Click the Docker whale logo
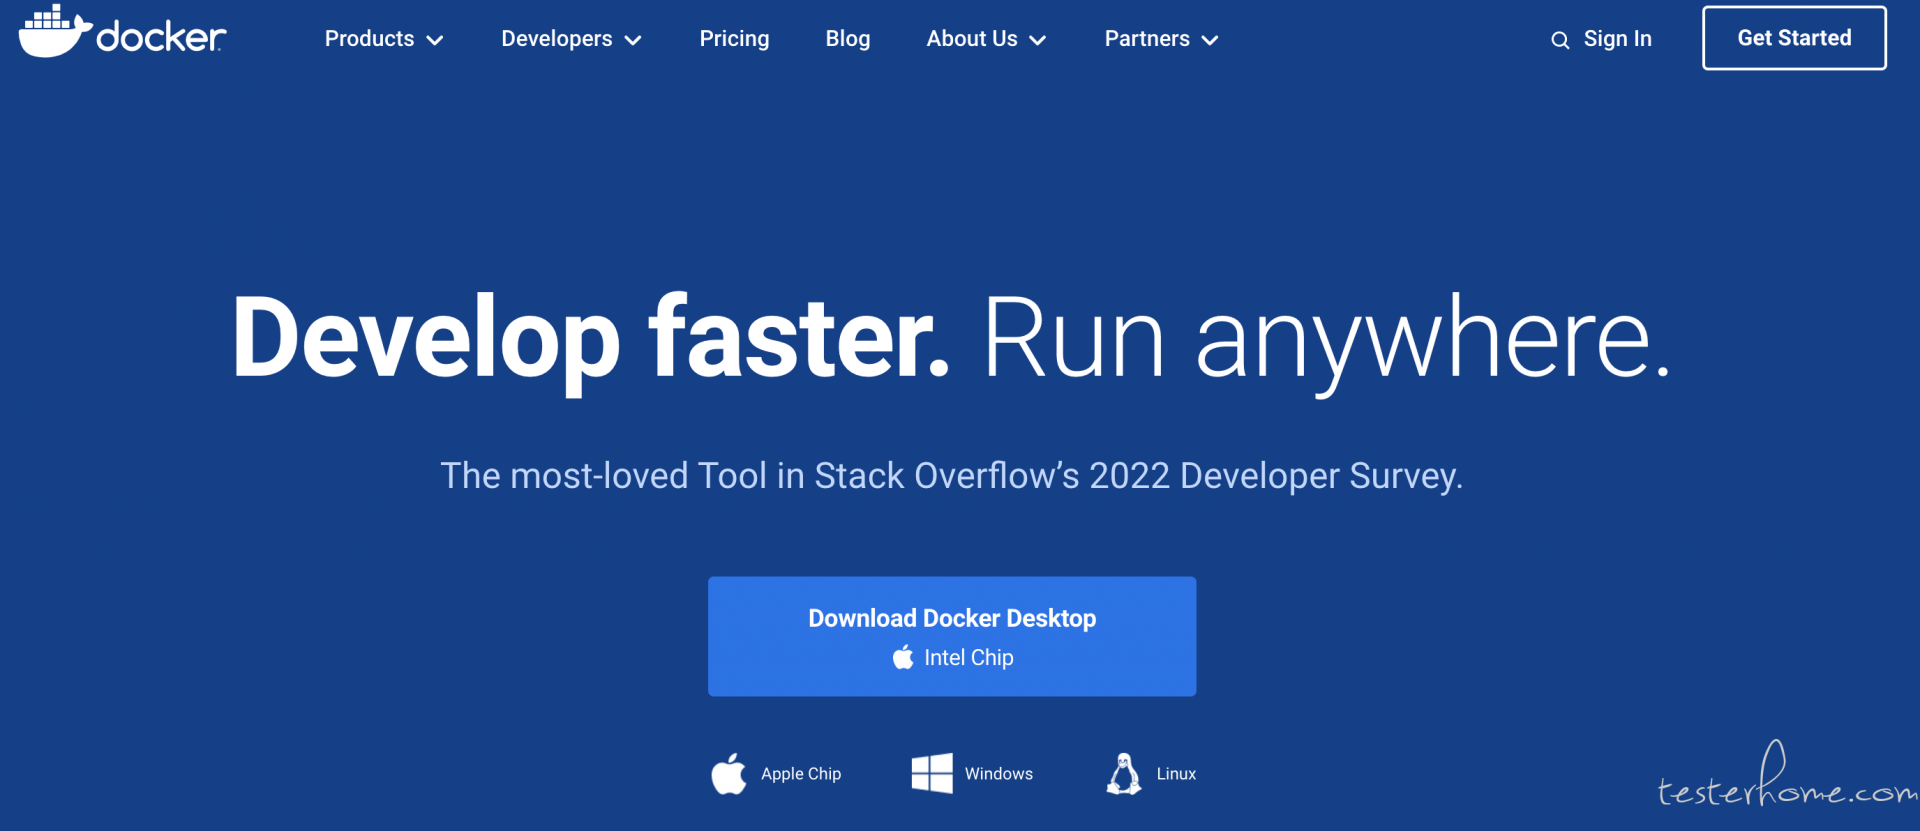 55,31
